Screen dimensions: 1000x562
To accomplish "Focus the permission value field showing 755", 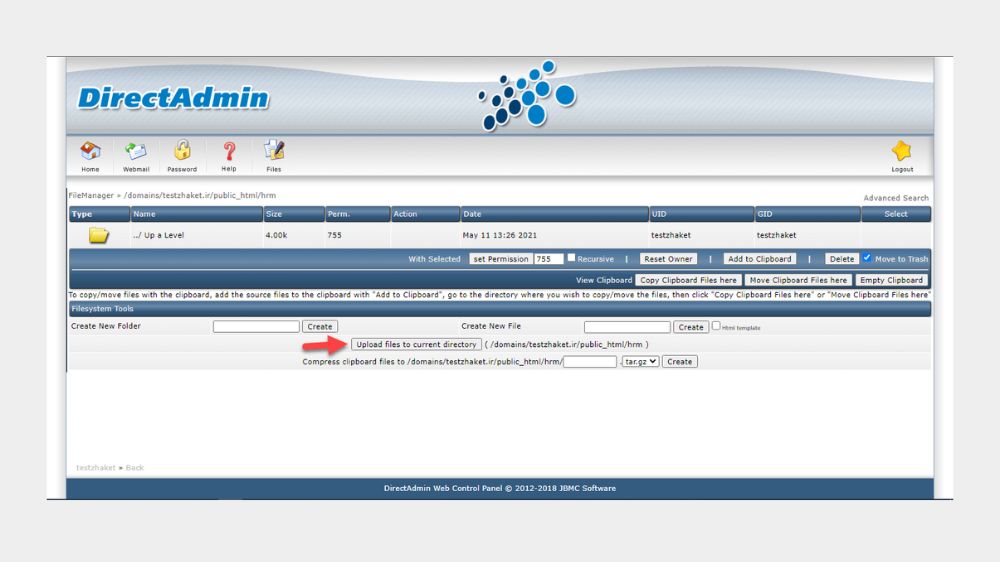I will coord(548,259).
